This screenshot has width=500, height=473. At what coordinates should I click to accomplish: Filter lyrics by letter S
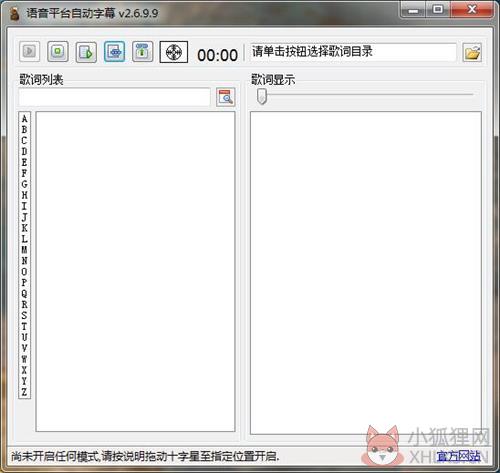24,315
